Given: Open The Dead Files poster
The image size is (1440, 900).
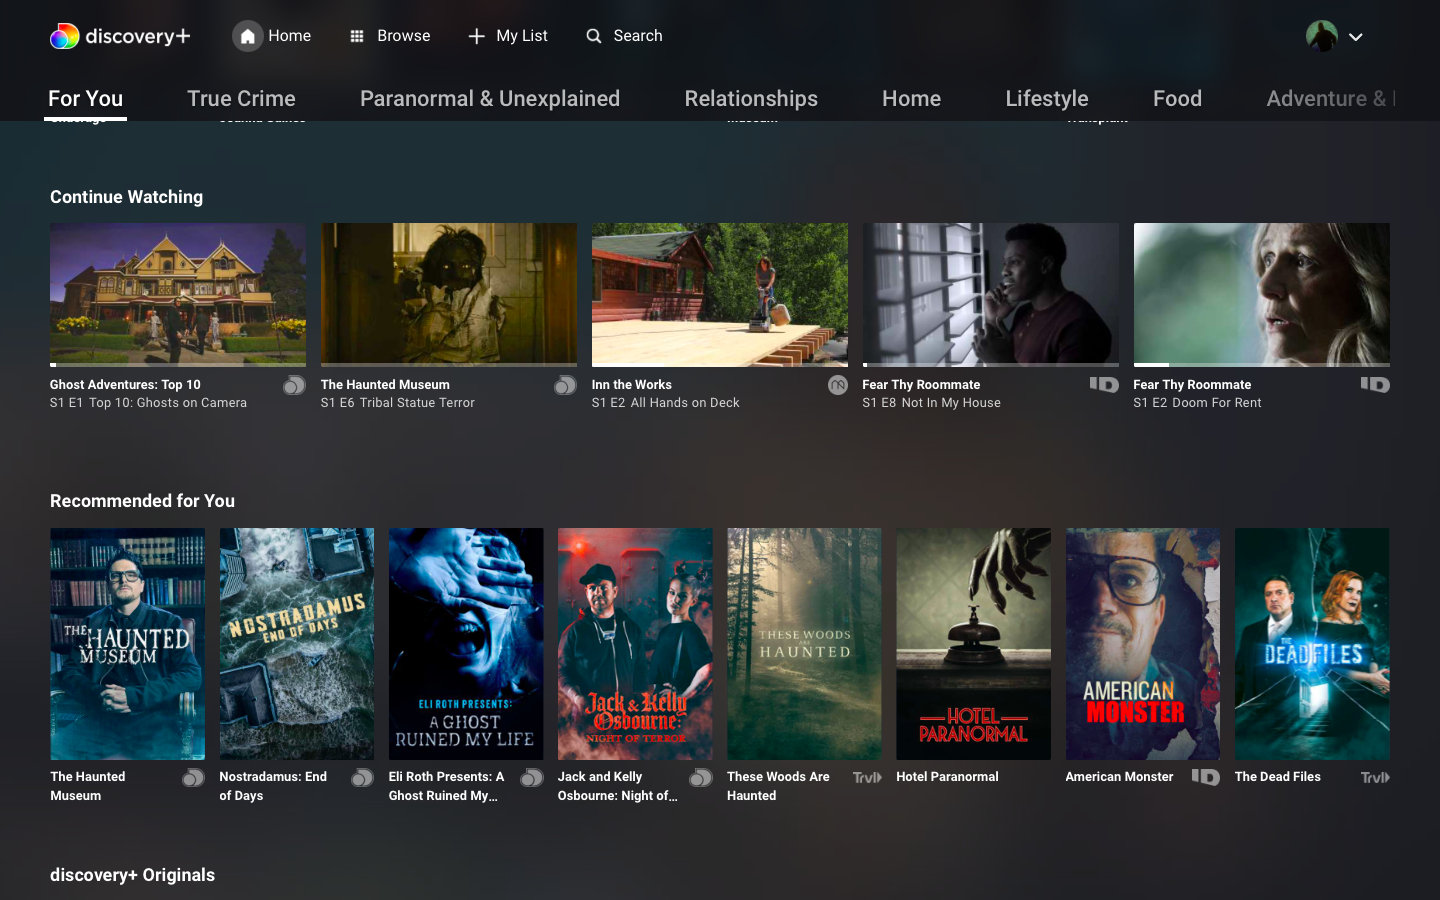Looking at the screenshot, I should 1312,644.
